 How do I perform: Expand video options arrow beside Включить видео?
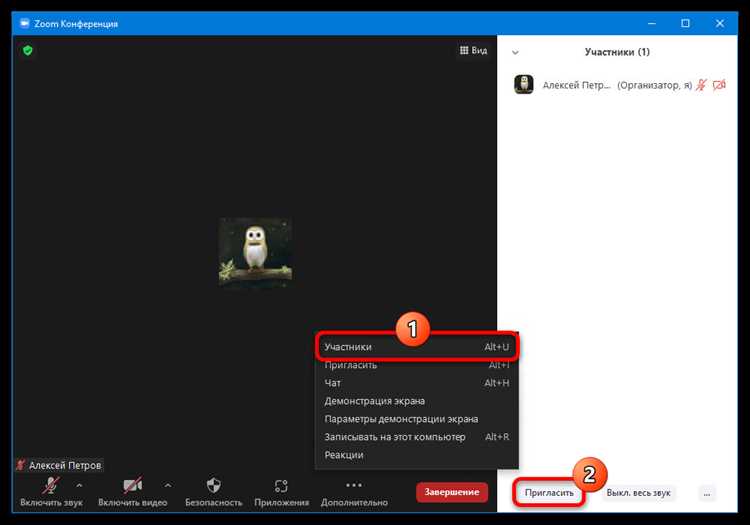tap(168, 486)
